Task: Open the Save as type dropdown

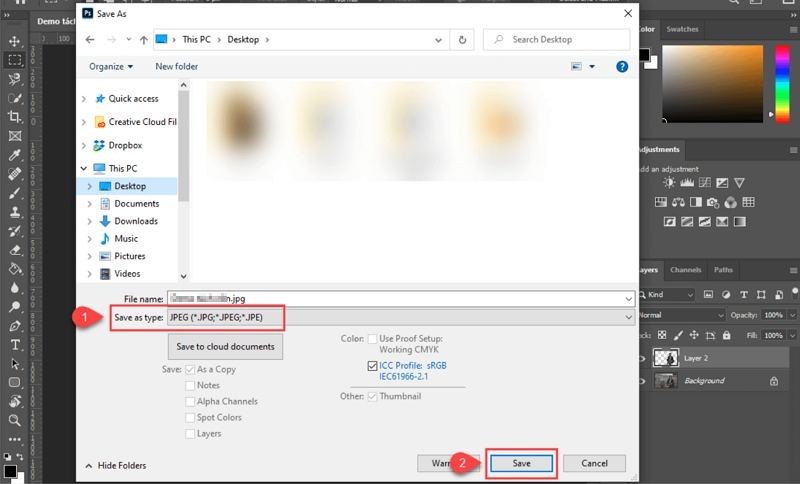Action: (x=400, y=317)
